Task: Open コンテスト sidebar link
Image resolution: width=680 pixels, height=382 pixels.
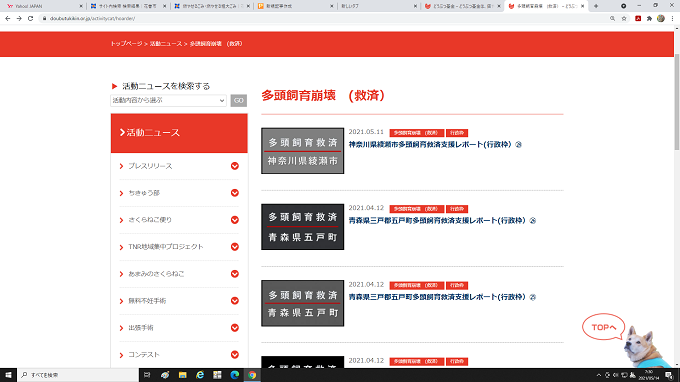Action: pos(144,355)
